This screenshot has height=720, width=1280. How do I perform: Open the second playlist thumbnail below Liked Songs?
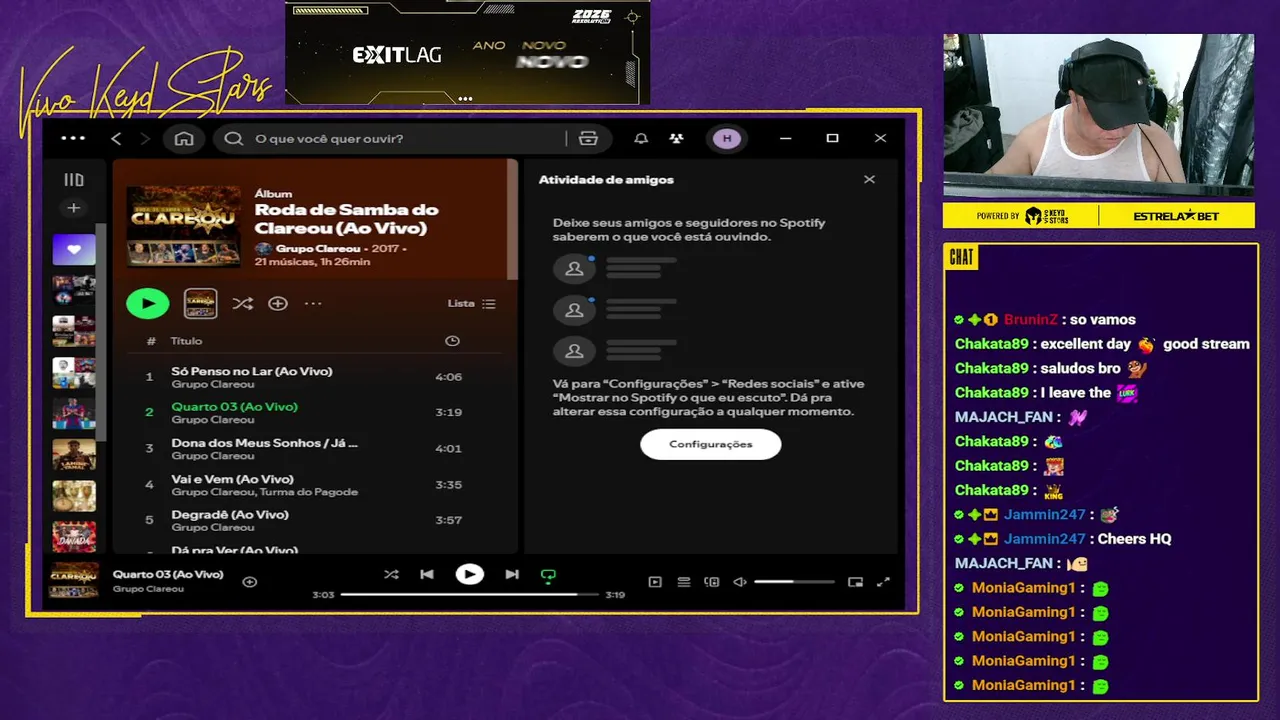pyautogui.click(x=74, y=331)
